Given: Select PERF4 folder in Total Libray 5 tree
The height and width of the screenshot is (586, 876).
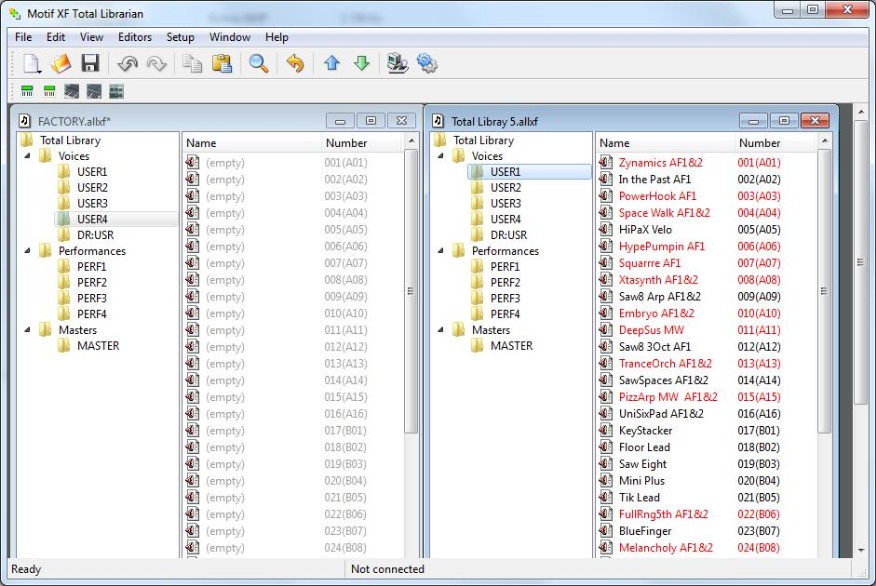Looking at the screenshot, I should point(505,314).
